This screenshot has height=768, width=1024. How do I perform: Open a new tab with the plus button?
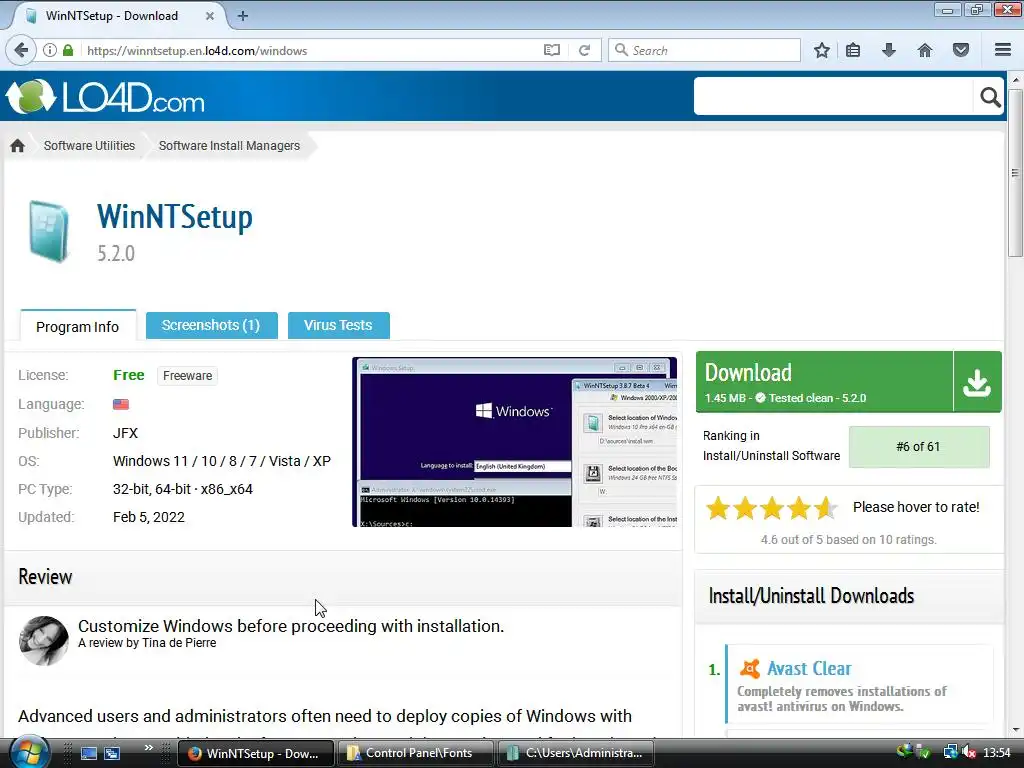click(x=243, y=16)
